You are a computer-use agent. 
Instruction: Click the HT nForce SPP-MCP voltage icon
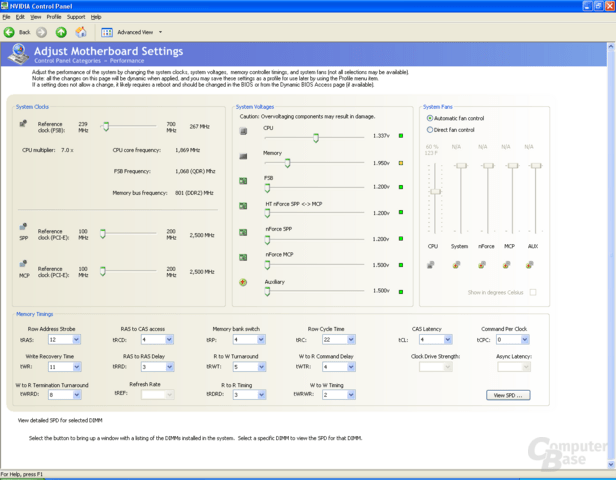(x=244, y=206)
